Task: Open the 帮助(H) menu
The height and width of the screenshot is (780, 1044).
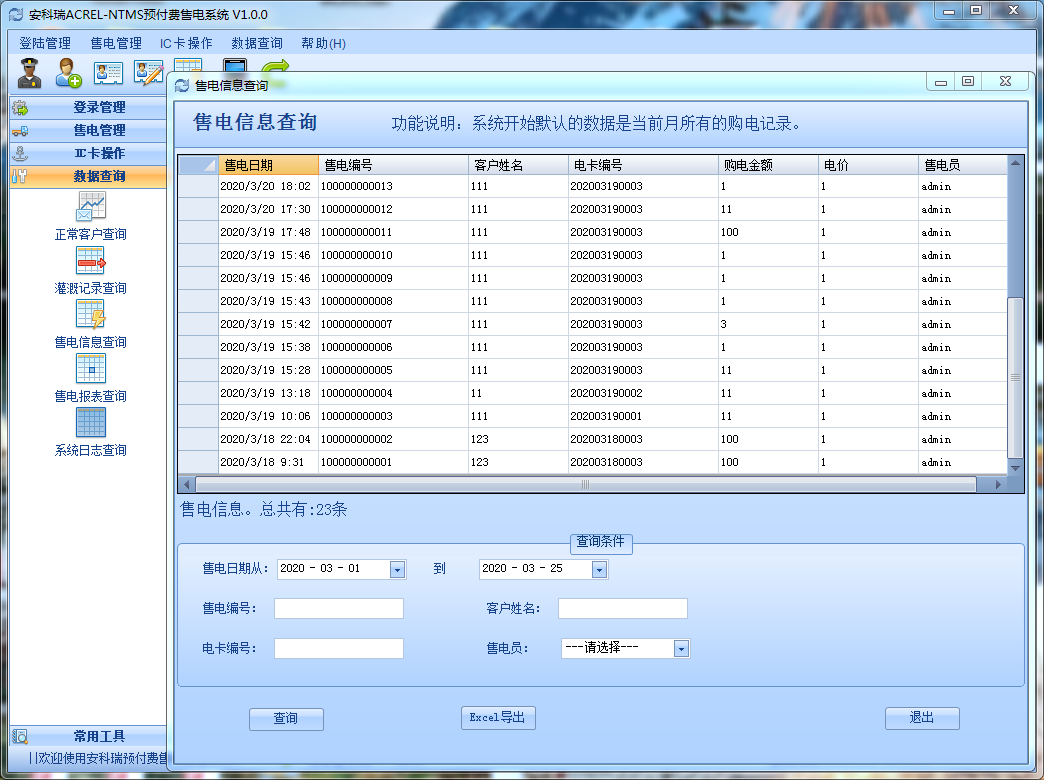Action: pyautogui.click(x=324, y=43)
